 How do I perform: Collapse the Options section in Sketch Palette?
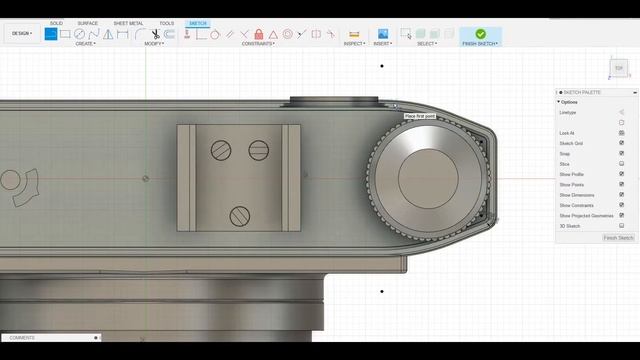point(559,102)
